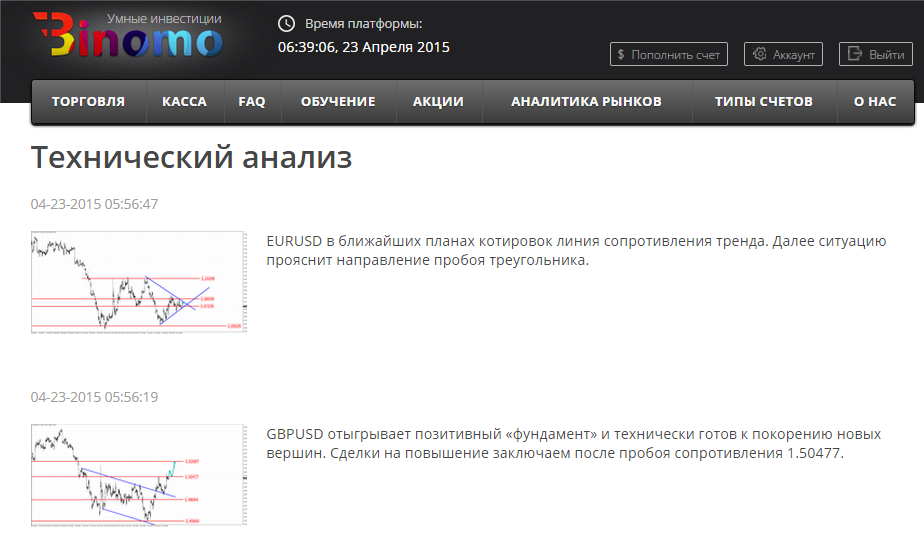Viewport: 924px width, 545px height.
Task: Open the О НАС page
Action: point(874,102)
